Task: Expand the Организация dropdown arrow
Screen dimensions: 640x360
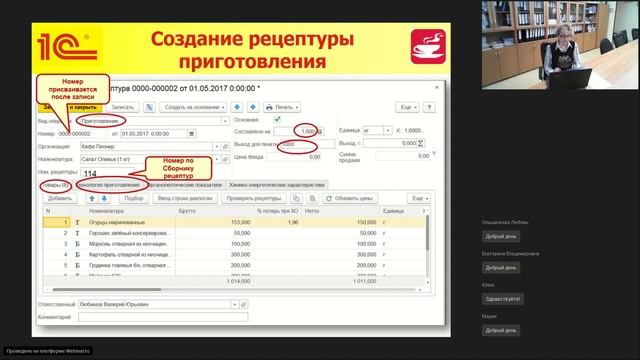Action: pyautogui.click(x=217, y=147)
